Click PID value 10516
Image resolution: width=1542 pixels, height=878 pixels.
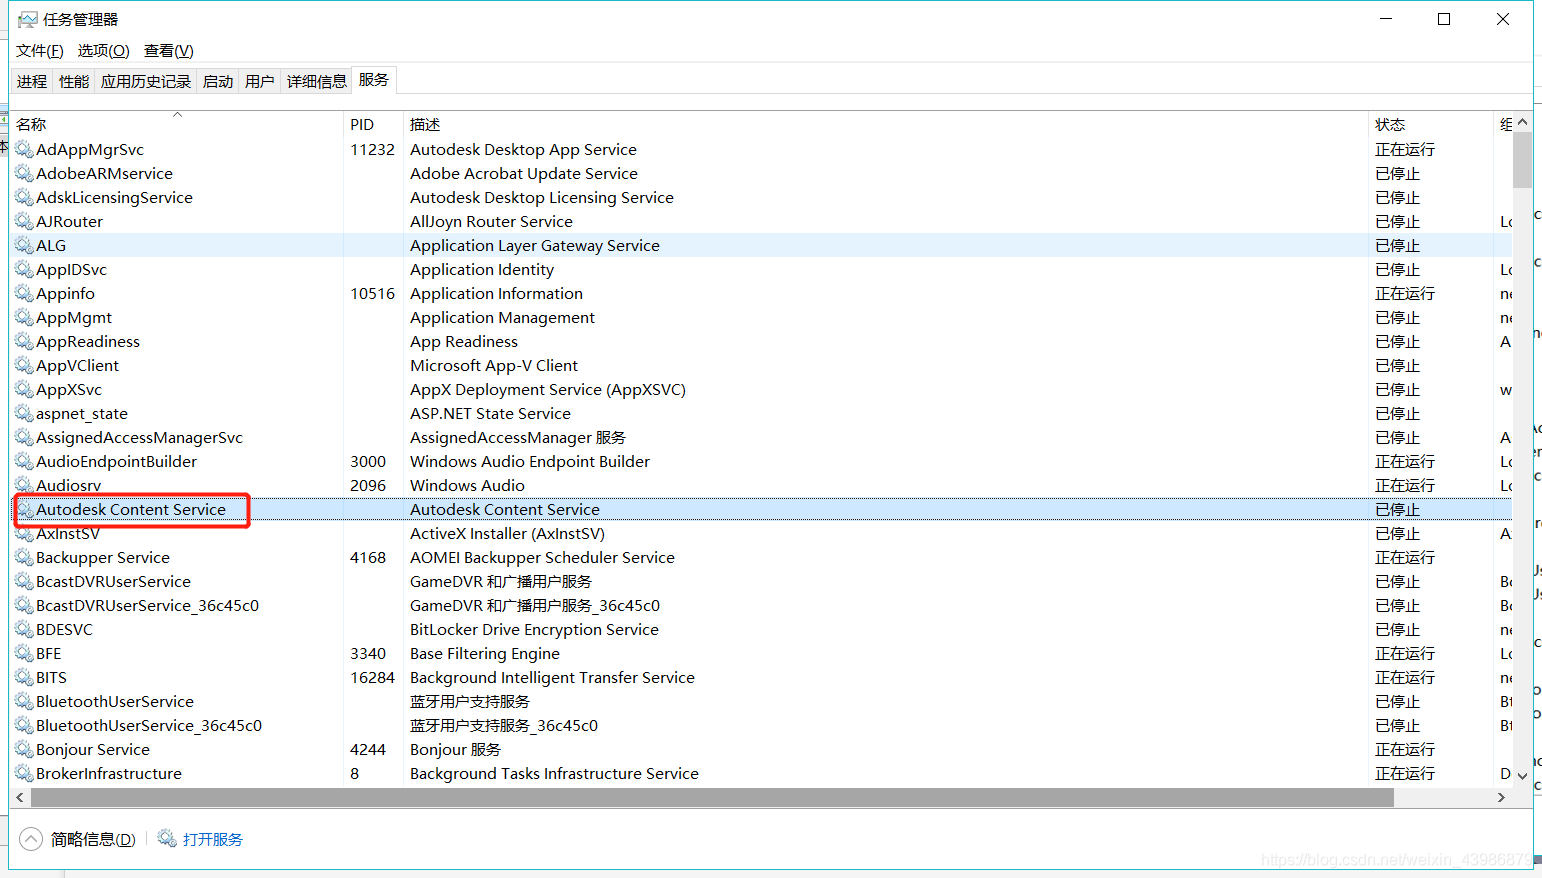(x=372, y=293)
